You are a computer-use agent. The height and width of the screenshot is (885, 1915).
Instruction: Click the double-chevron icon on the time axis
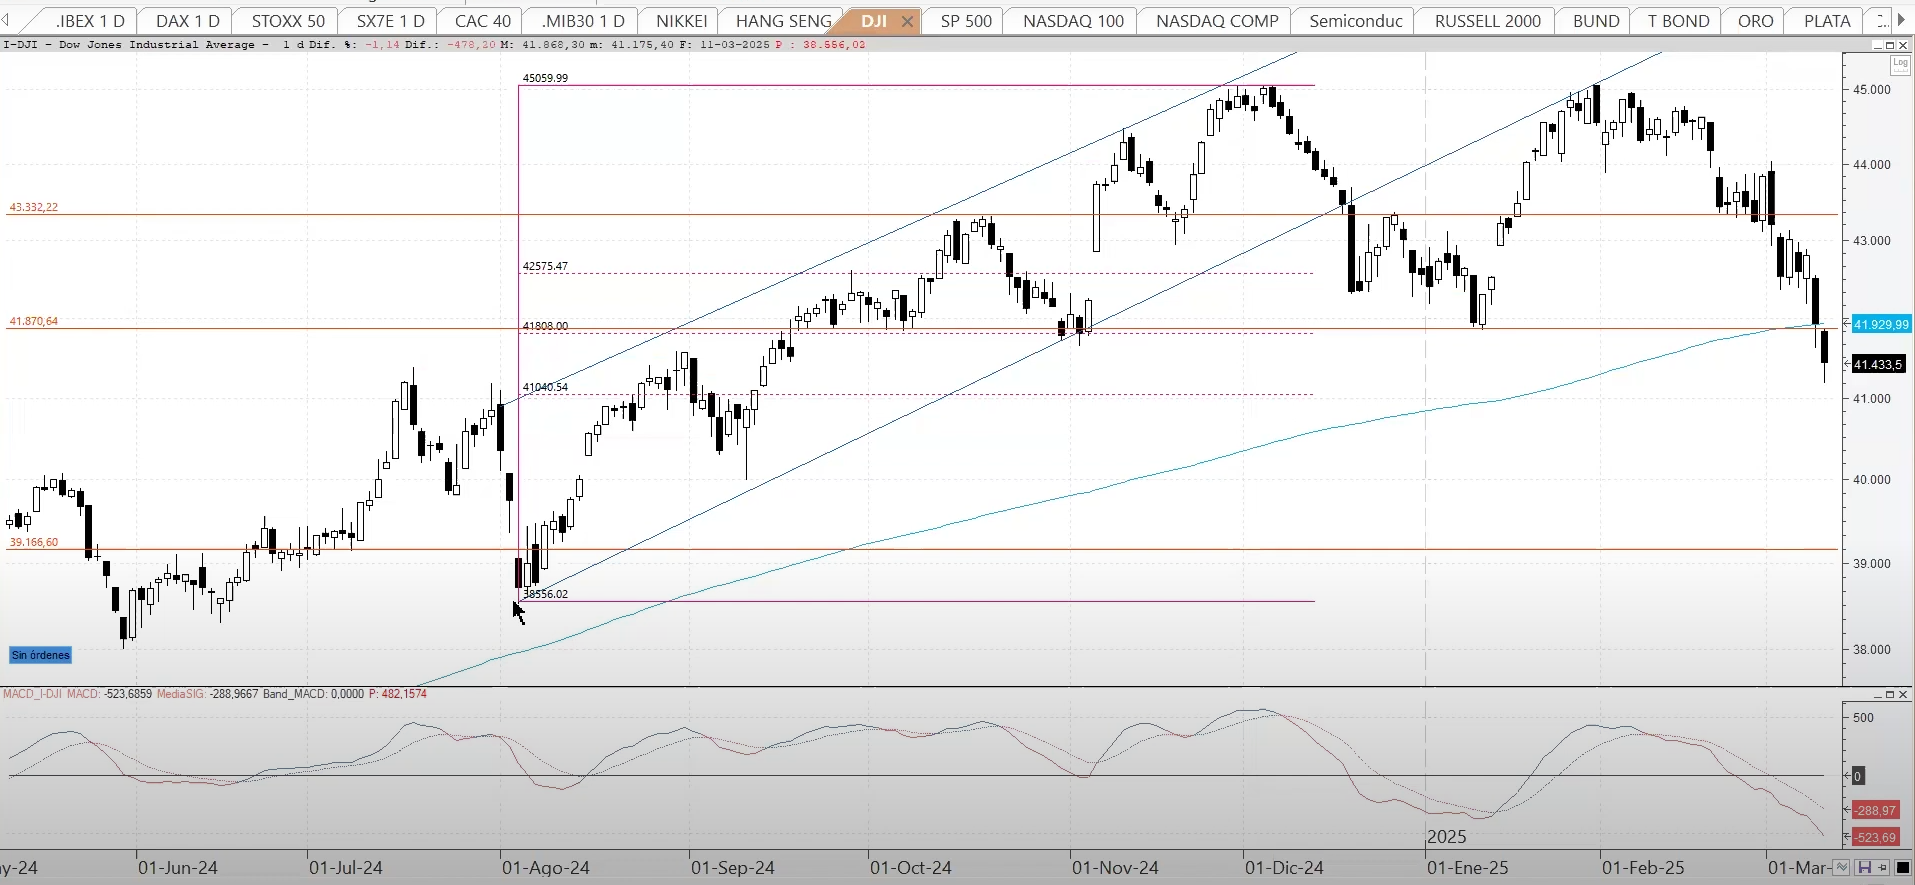click(x=1842, y=867)
